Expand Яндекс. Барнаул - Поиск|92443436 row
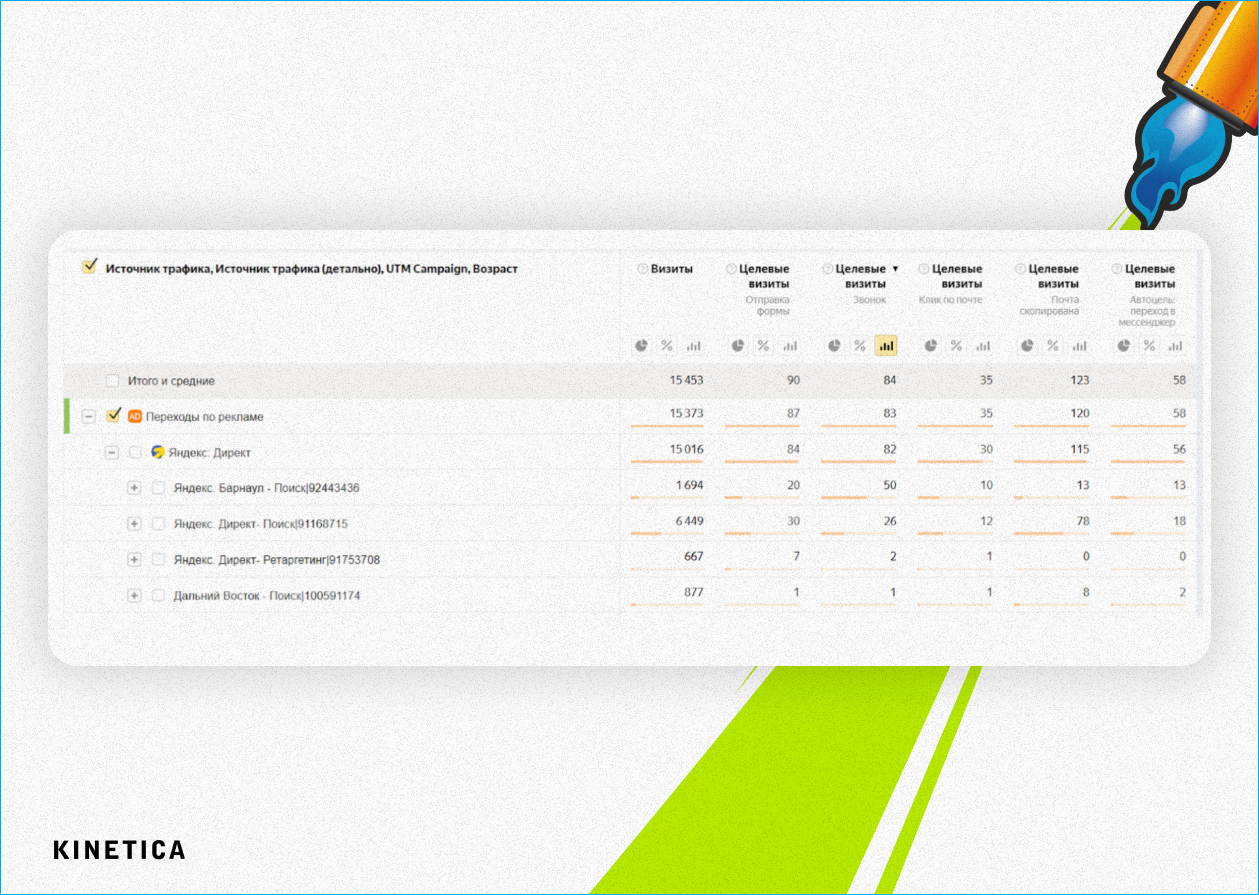Image resolution: width=1259 pixels, height=895 pixels. (x=134, y=488)
